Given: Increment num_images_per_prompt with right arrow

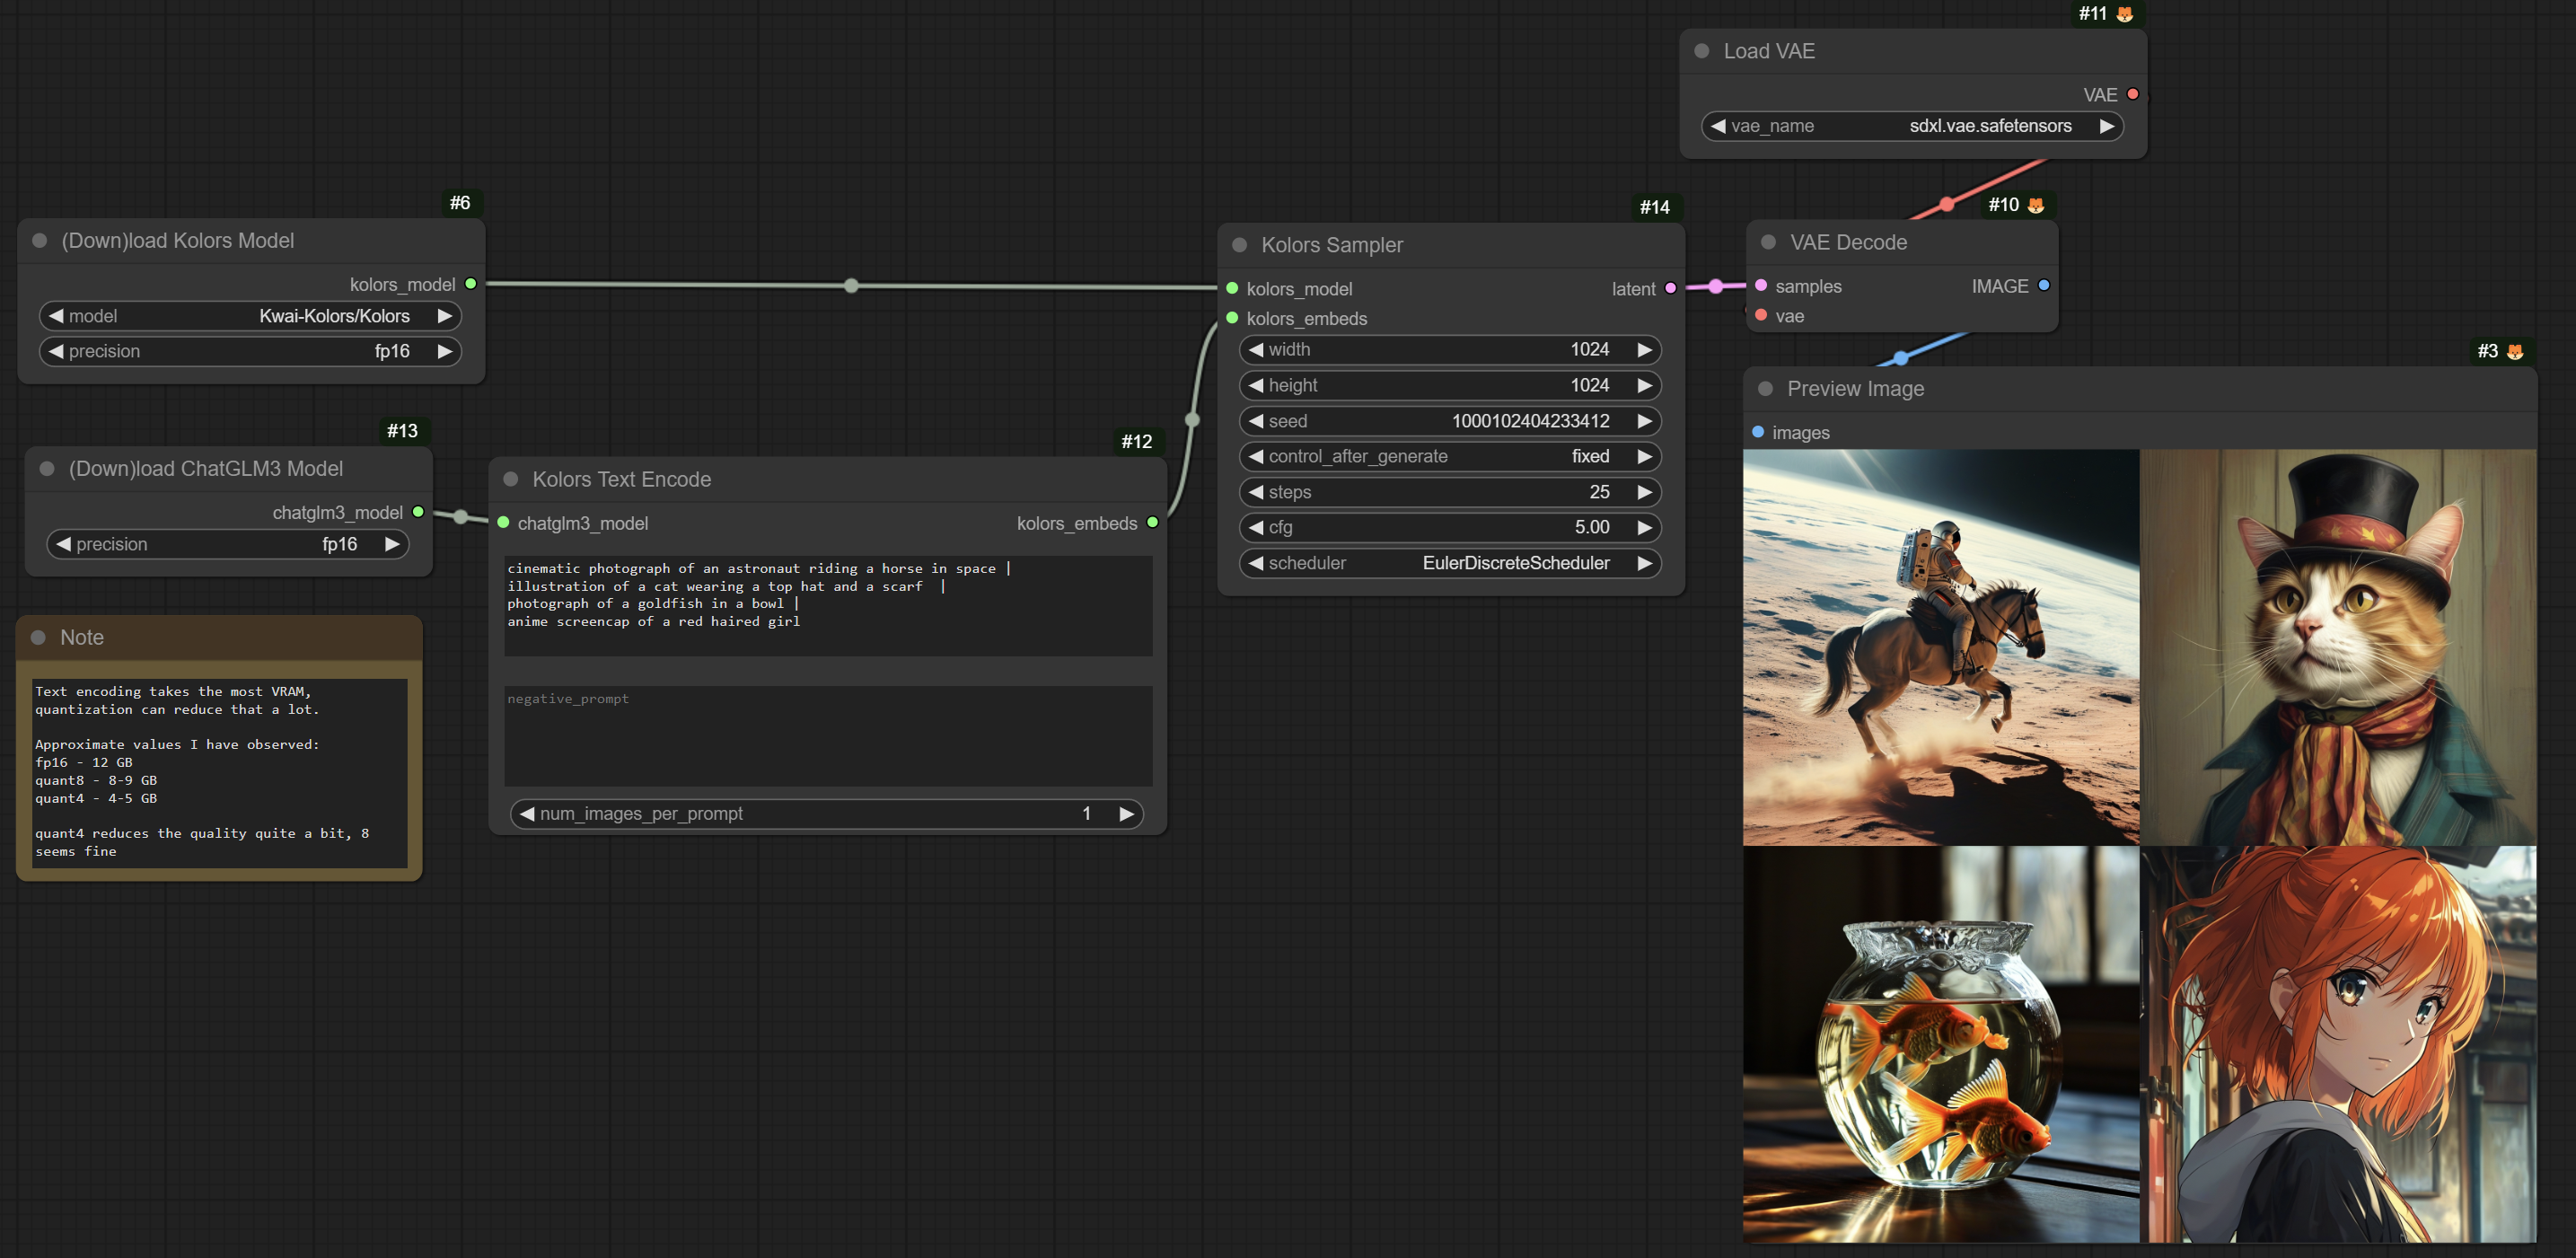Looking at the screenshot, I should [1126, 814].
